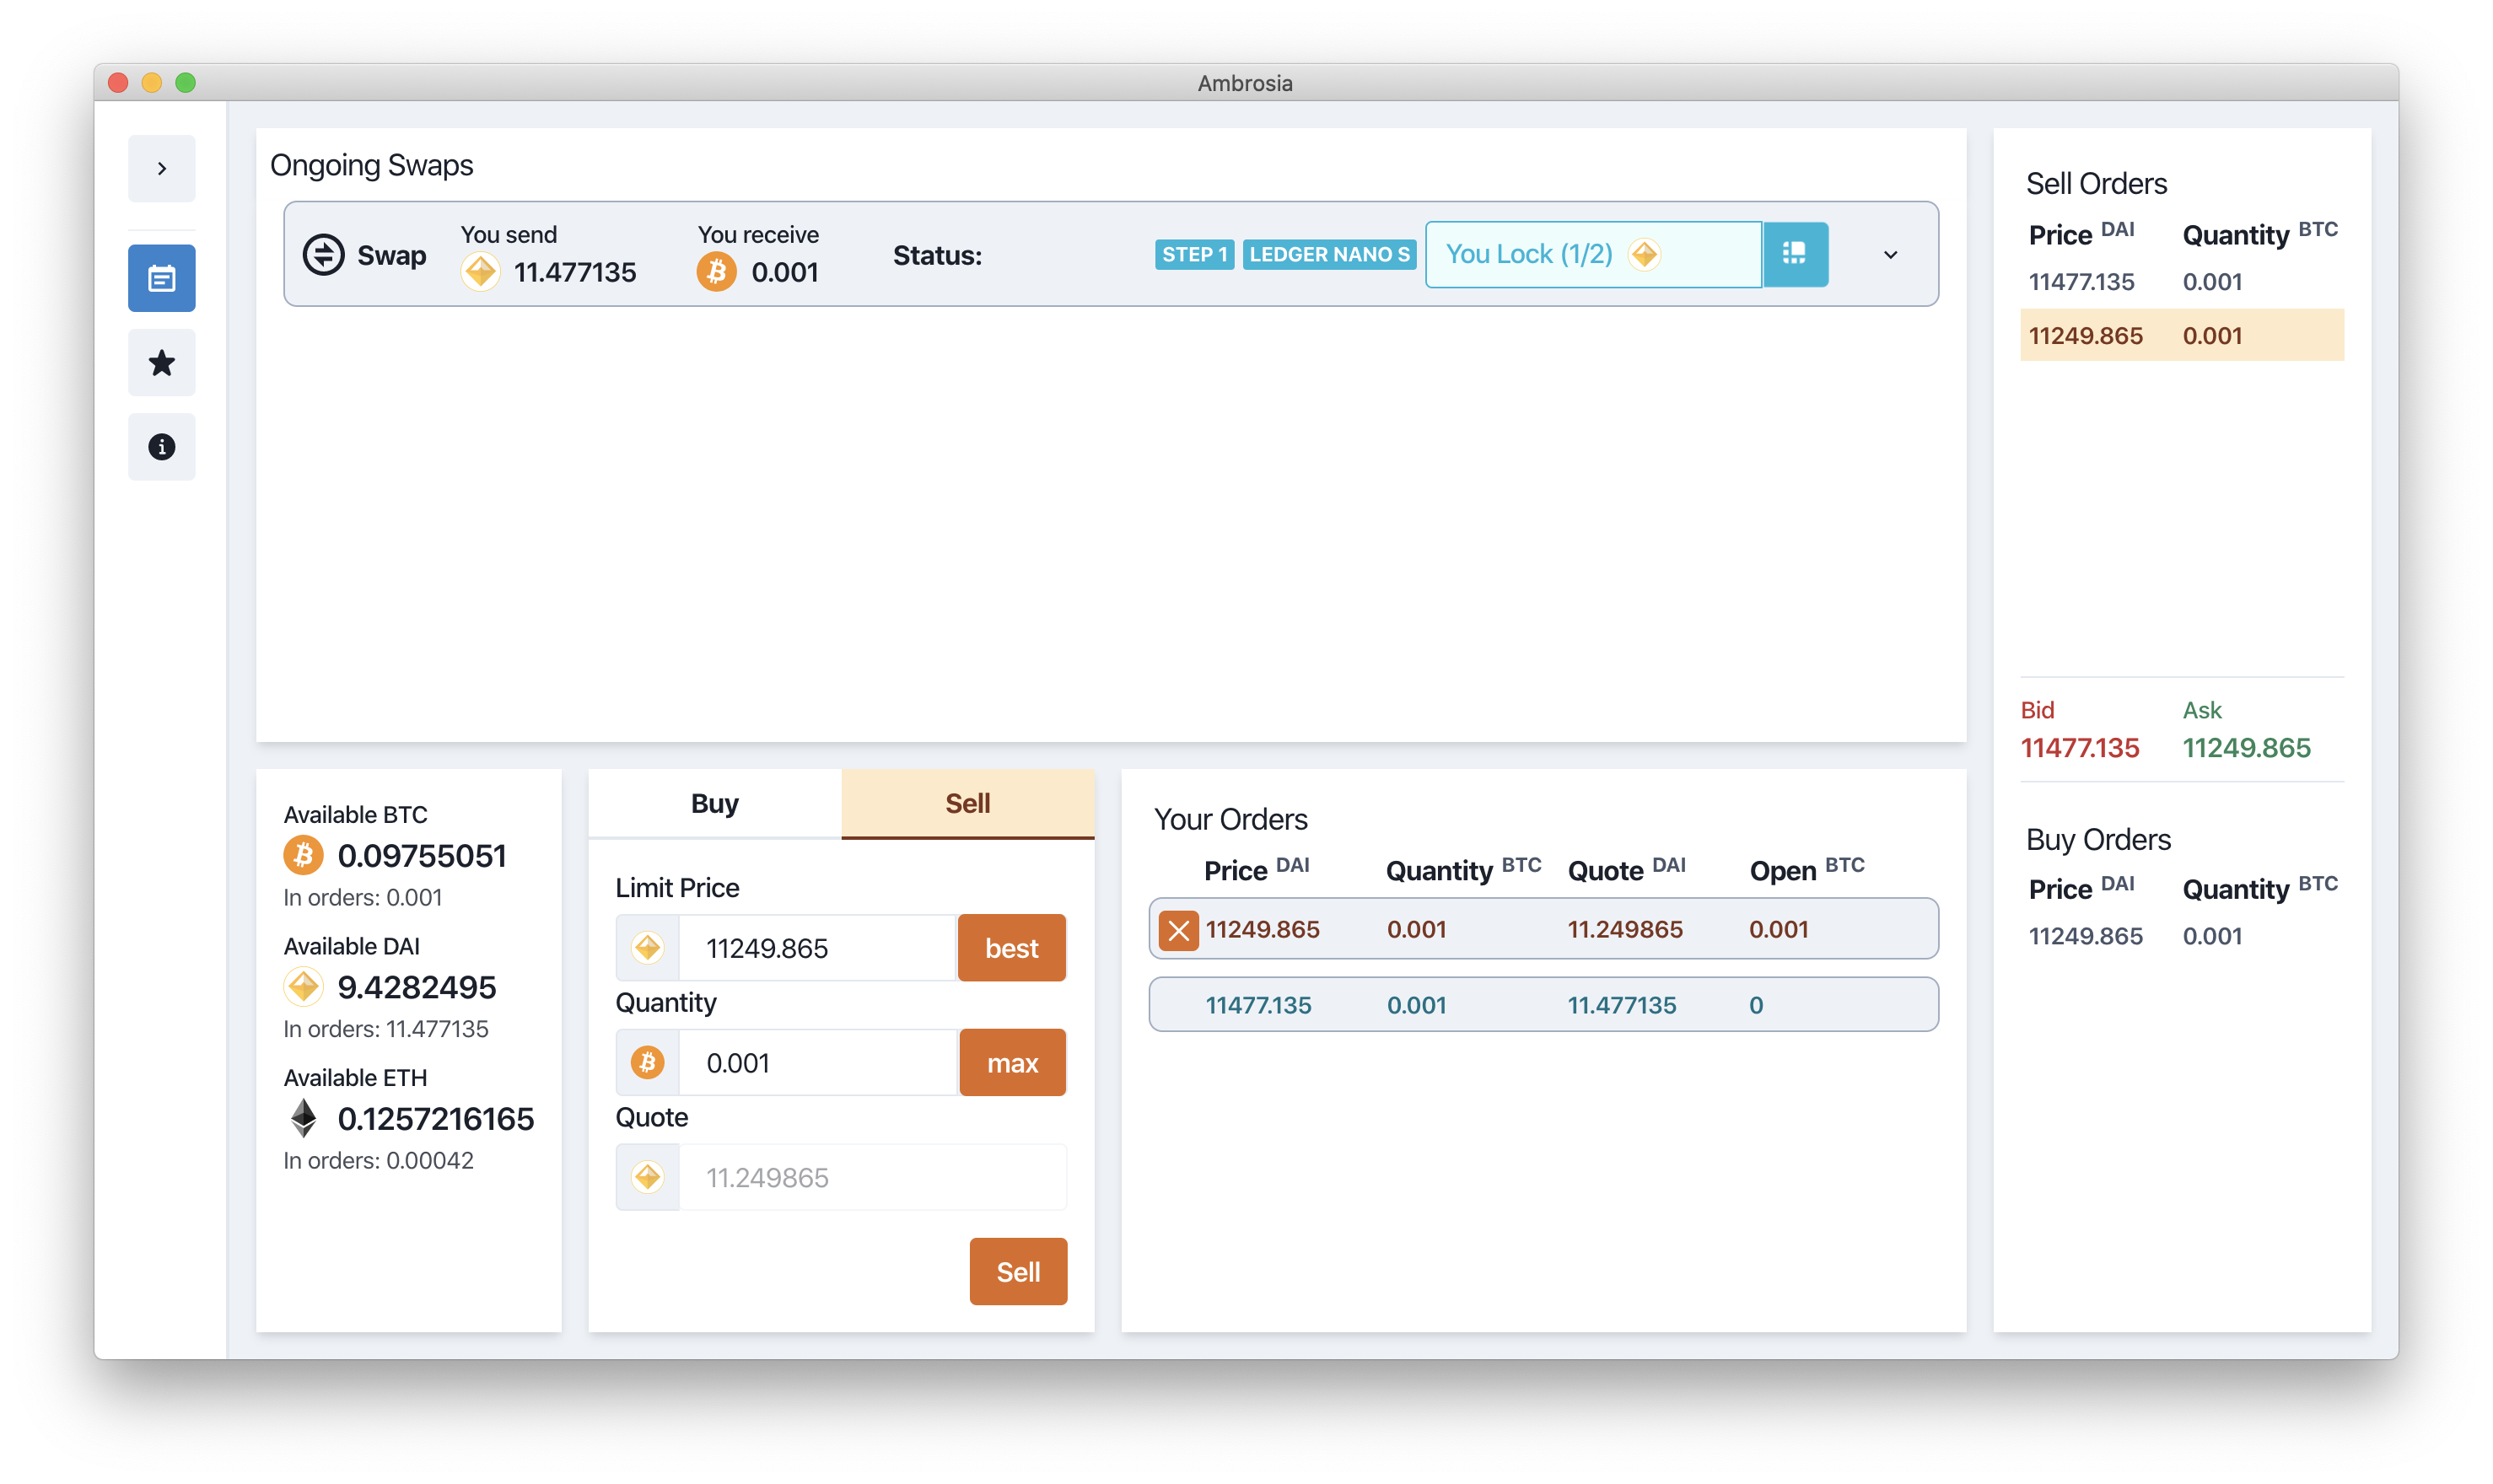Screen dimensions: 2493x1484
Task: Click the star icon in sidebar
Action: pos(161,362)
